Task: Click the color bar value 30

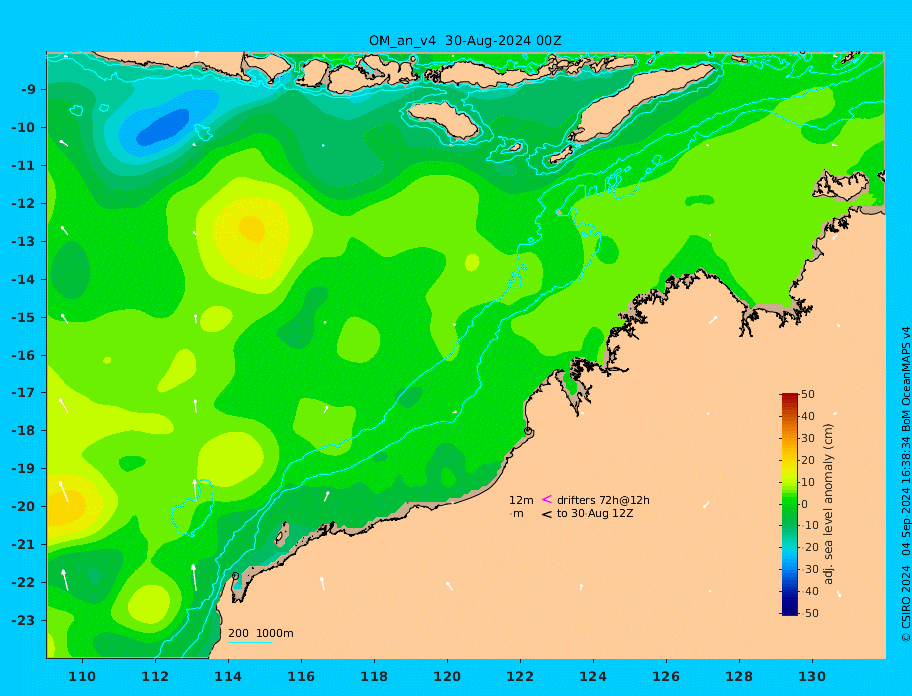Action: 807,438
